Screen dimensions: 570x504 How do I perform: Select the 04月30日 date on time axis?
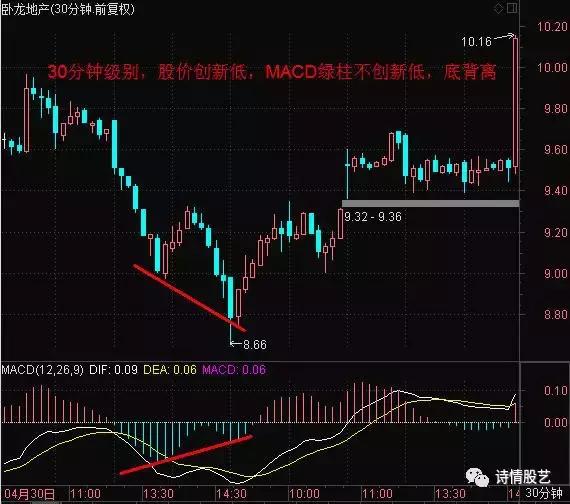point(29,494)
